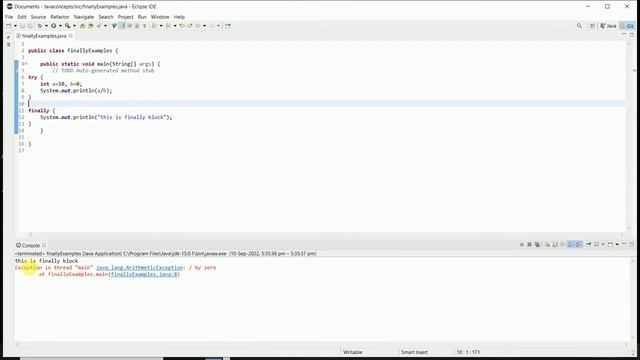This screenshot has width=640, height=360.
Task: Click the finallyExamples.java:8 stack trace link
Action: coord(144,274)
